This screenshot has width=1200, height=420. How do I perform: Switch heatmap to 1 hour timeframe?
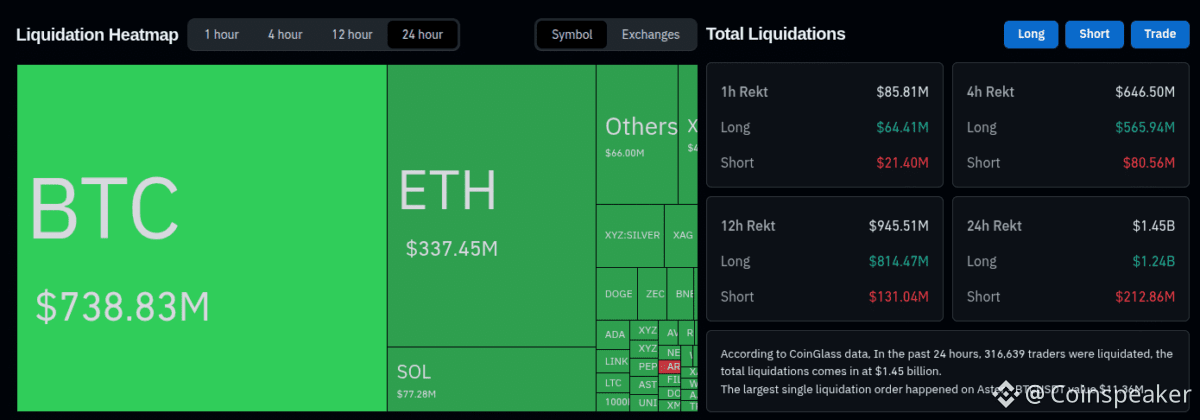point(221,35)
